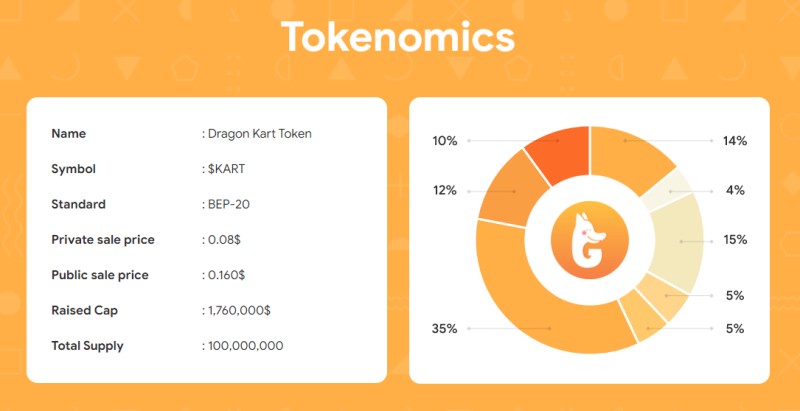Click the $KART symbol value
The height and width of the screenshot is (411, 800).
click(227, 169)
